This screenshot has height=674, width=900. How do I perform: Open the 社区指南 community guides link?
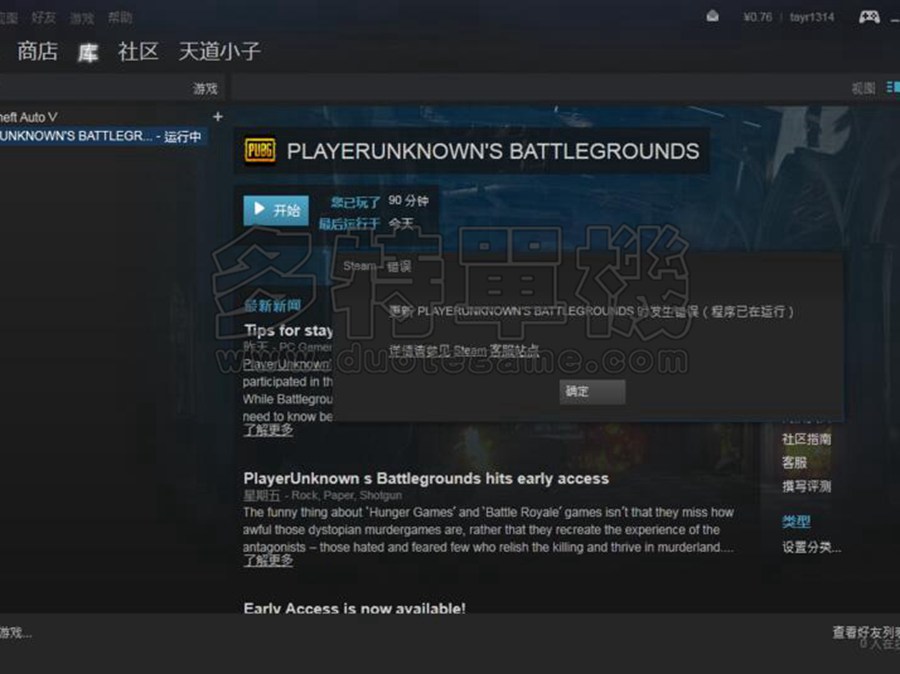[806, 439]
